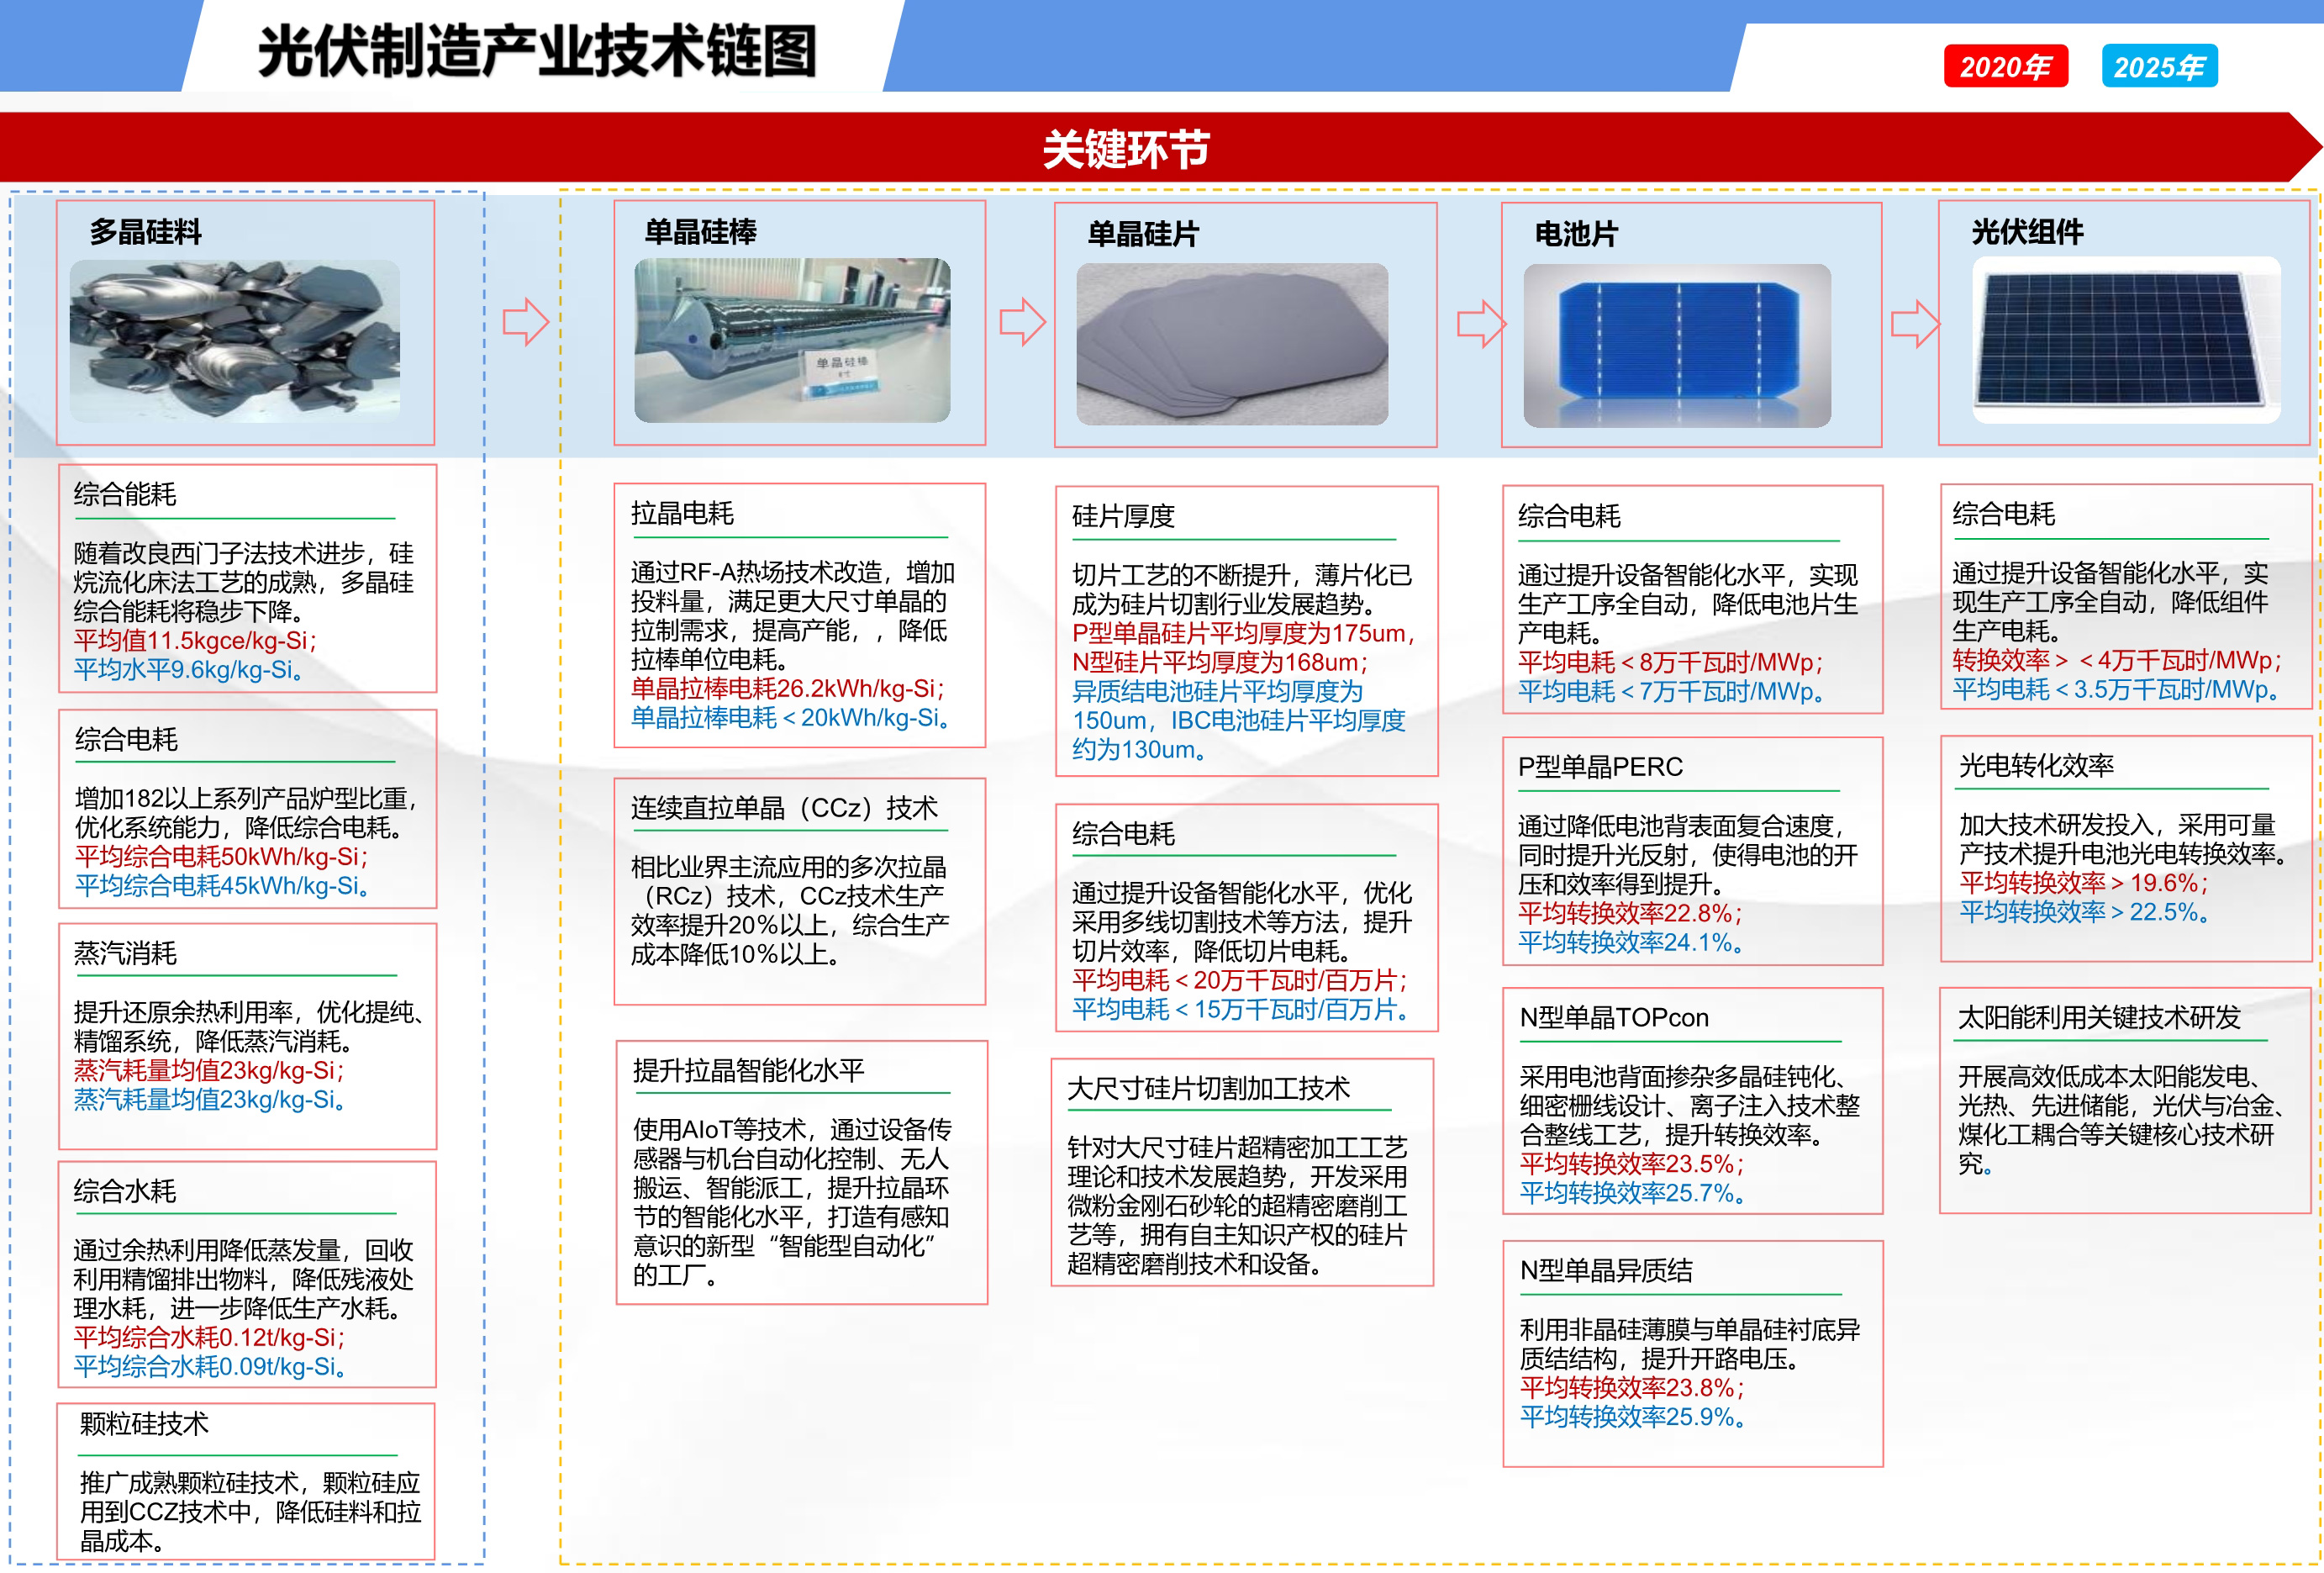Screen dimensions: 2324x1573
Task: Click the N型单晶TOPcon card title
Action: click(1614, 1018)
